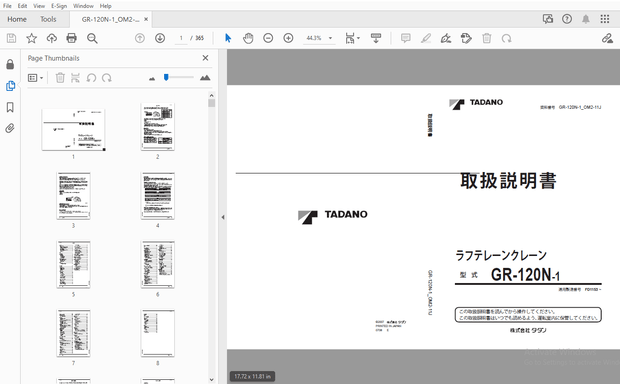Click the thumbnail size slider handle
Image resolution: width=620 pixels, height=384 pixels.
166,78
